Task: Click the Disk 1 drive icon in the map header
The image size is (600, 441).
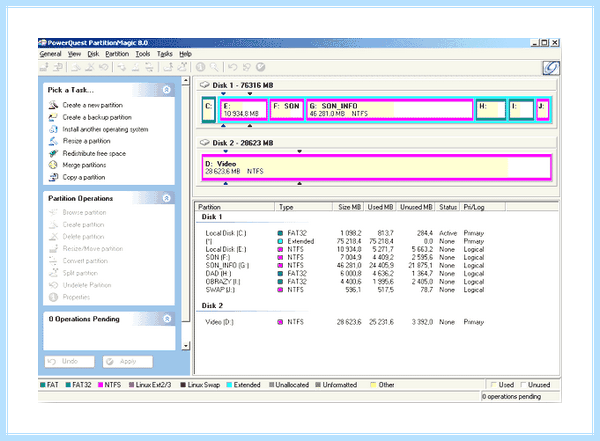Action: 205,85
